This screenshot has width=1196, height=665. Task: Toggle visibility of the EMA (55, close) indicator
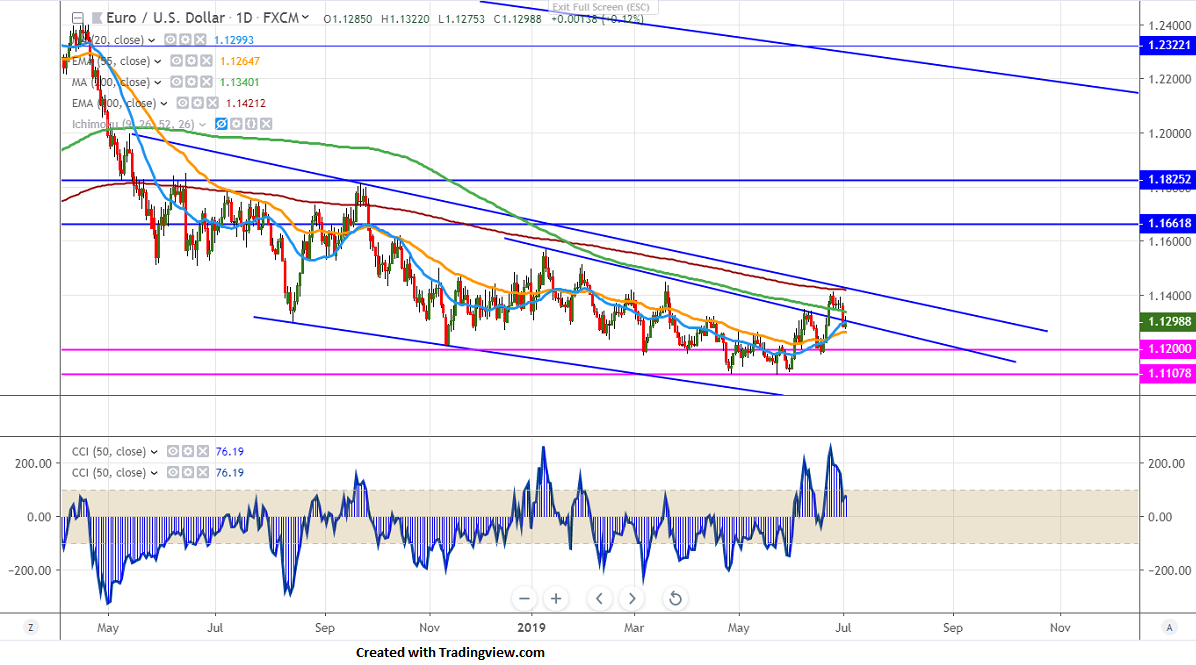[x=176, y=61]
